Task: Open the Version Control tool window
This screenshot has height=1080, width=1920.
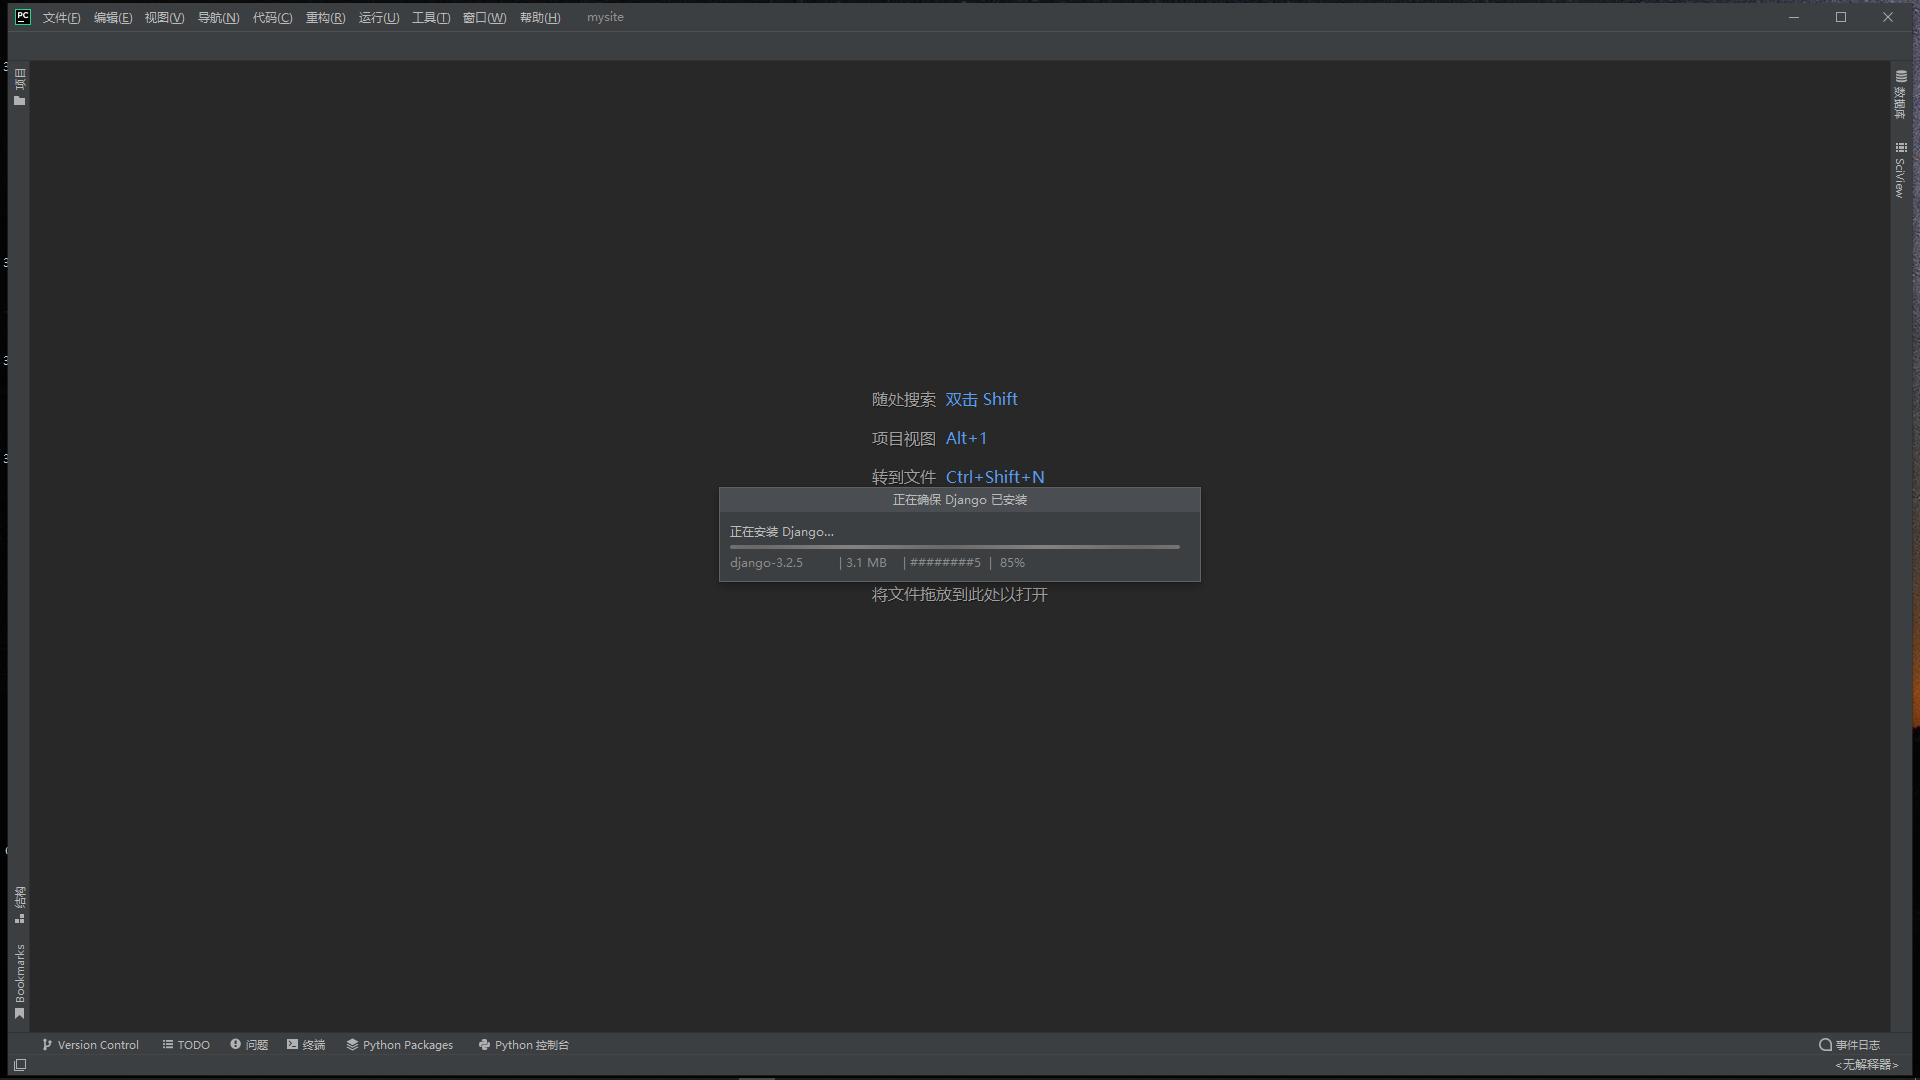Action: point(90,1045)
